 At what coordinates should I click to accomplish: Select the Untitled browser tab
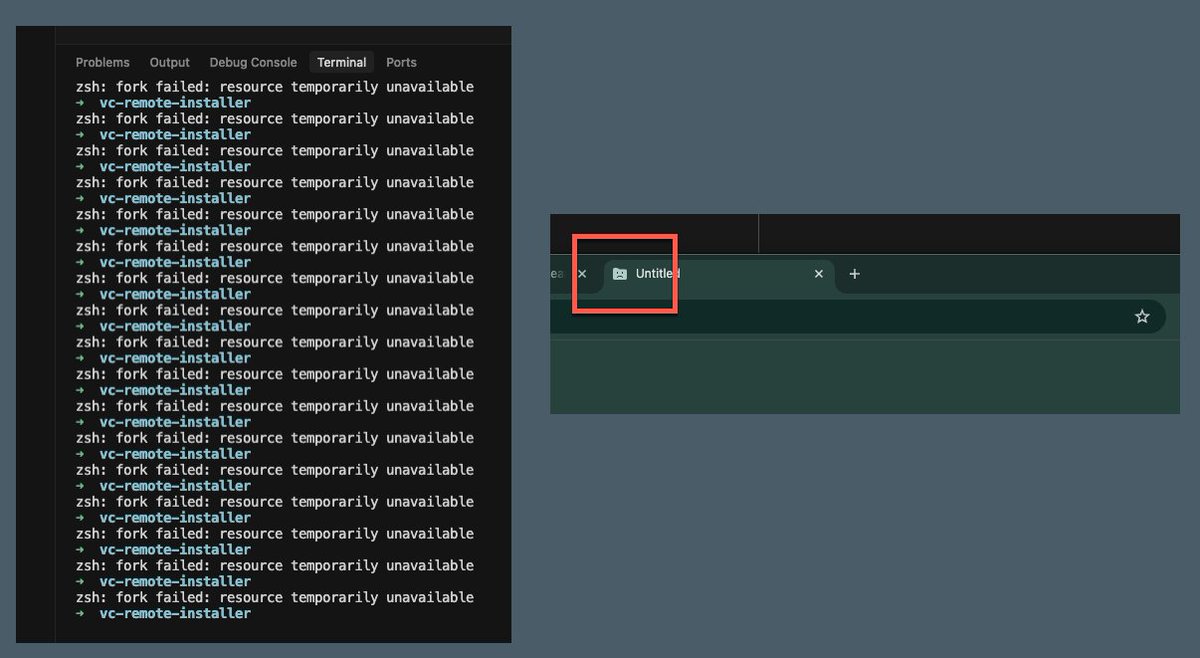[x=718, y=275]
